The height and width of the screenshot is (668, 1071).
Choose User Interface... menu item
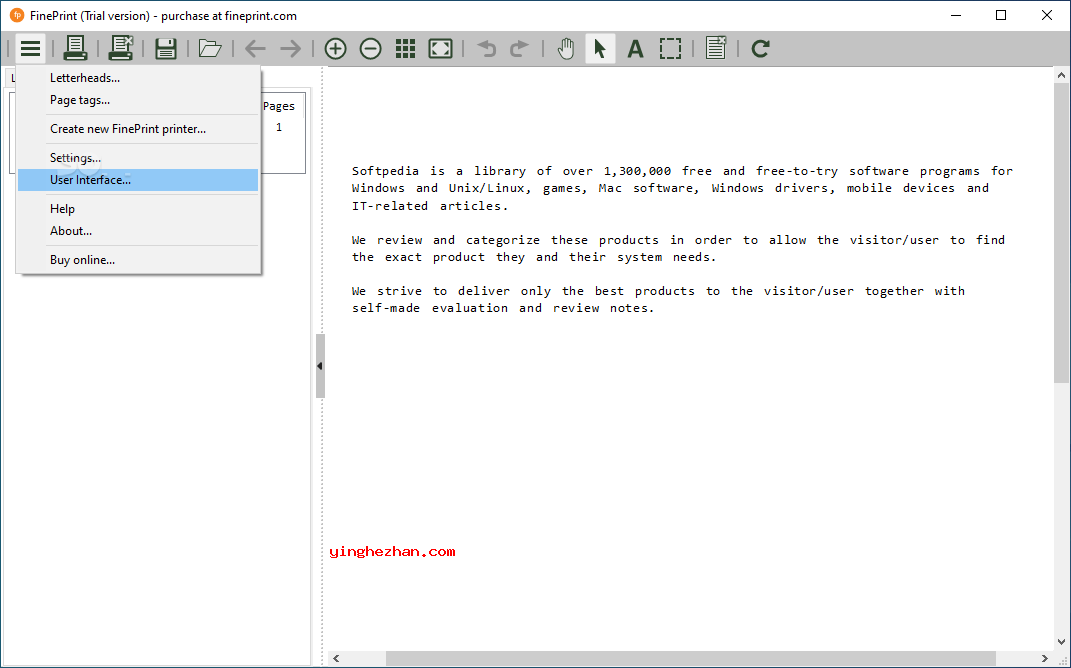click(138, 180)
